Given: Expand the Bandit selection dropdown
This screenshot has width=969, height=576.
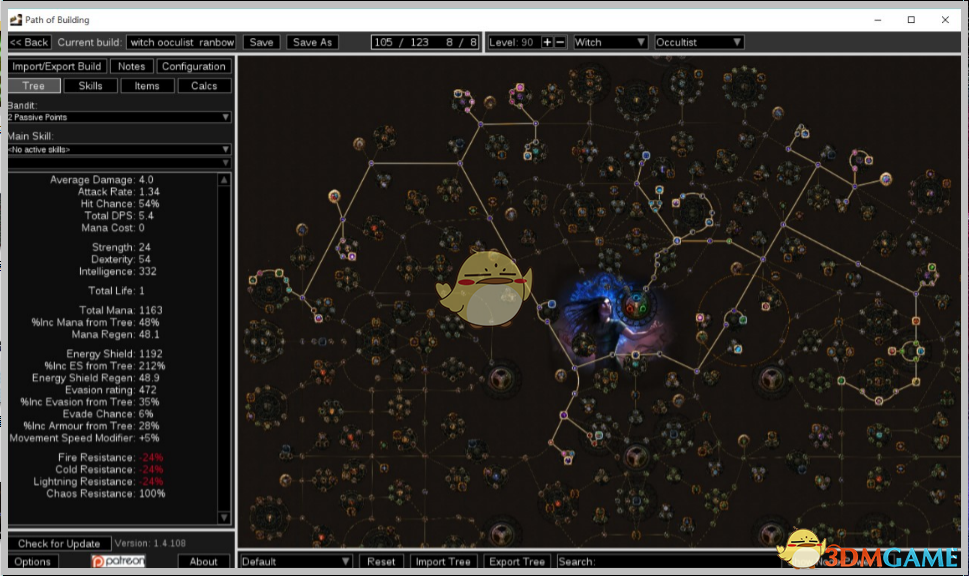Looking at the screenshot, I should pyautogui.click(x=119, y=117).
